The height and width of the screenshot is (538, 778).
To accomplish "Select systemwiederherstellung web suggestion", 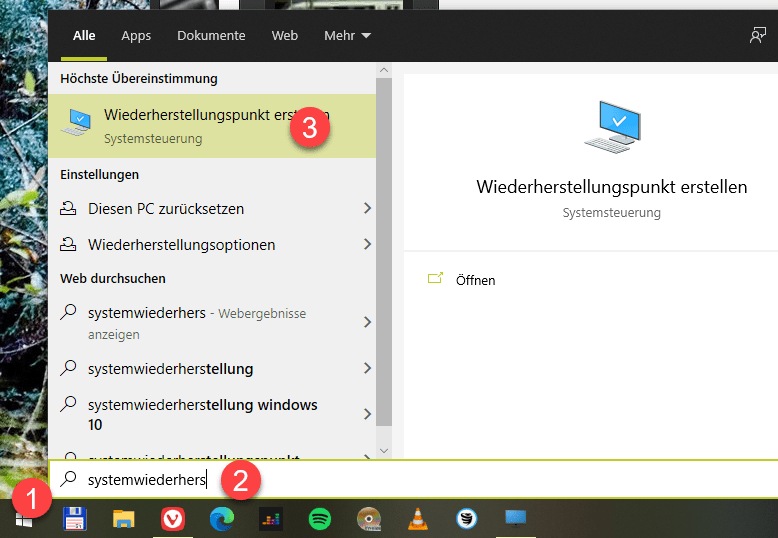I will click(212, 368).
